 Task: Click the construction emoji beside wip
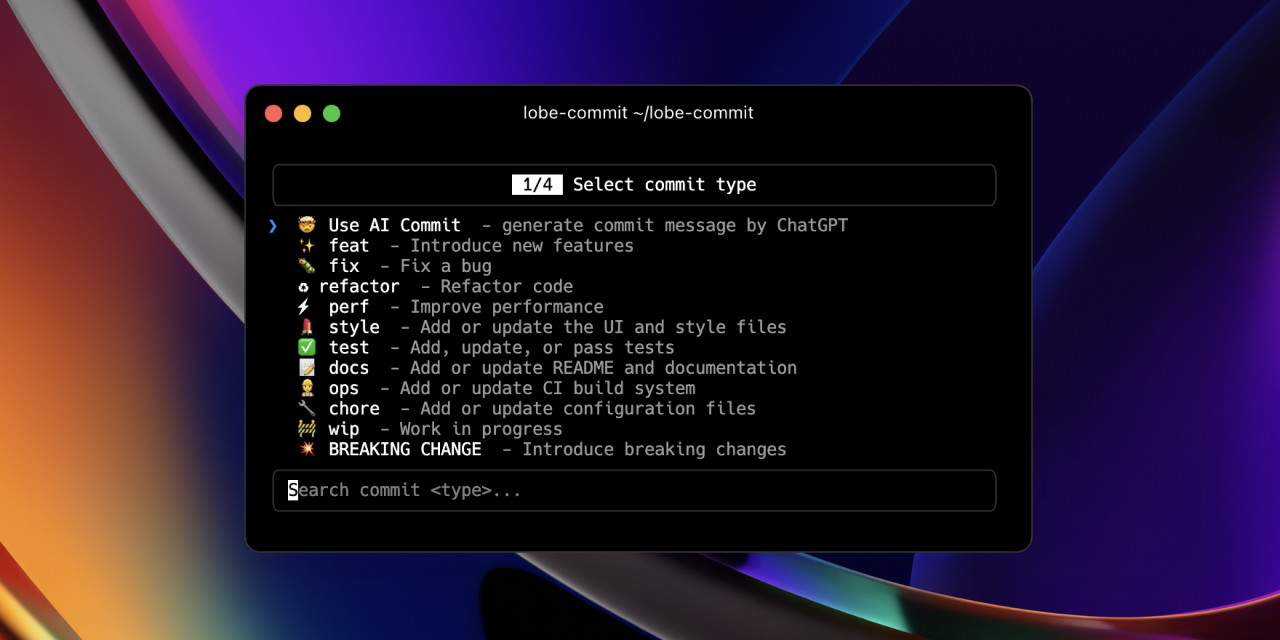(x=306, y=429)
